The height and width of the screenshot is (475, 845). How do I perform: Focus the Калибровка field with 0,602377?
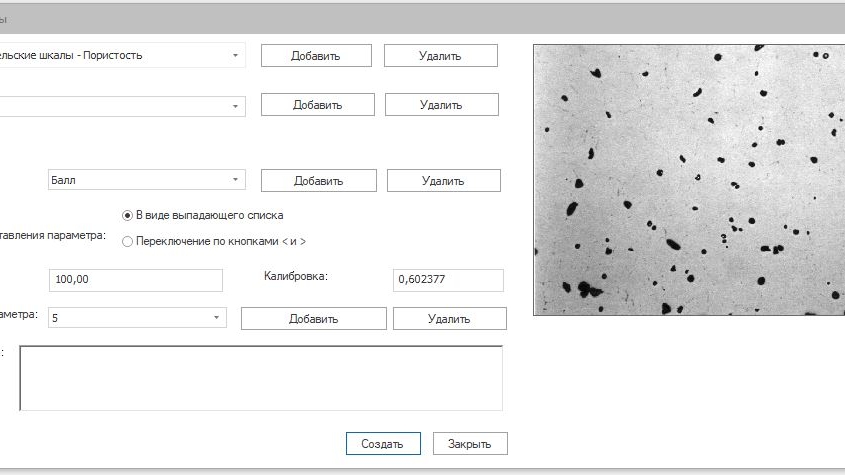pos(448,280)
